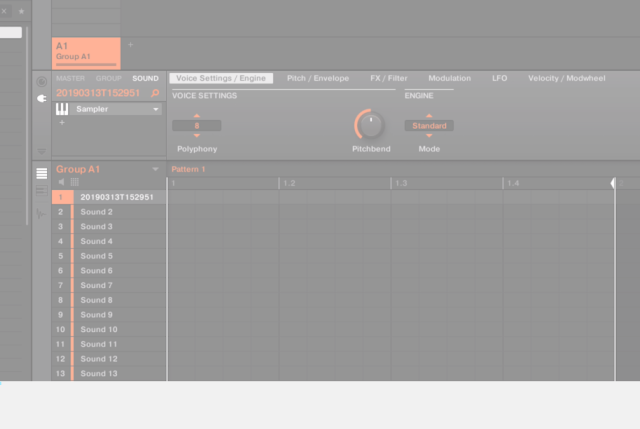Screen dimensions: 640x429
Task: Open the Sampler plug-in dropdown
Action: (x=156, y=109)
